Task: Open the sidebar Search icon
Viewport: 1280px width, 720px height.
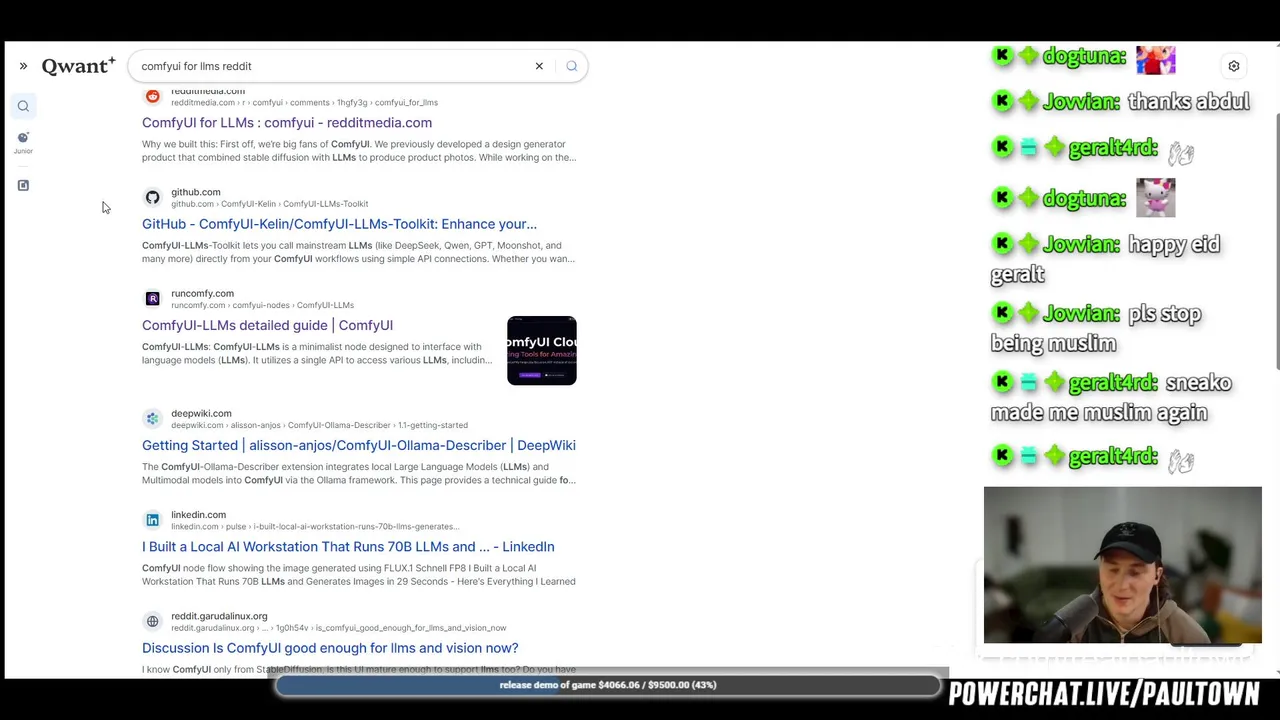Action: (23, 106)
